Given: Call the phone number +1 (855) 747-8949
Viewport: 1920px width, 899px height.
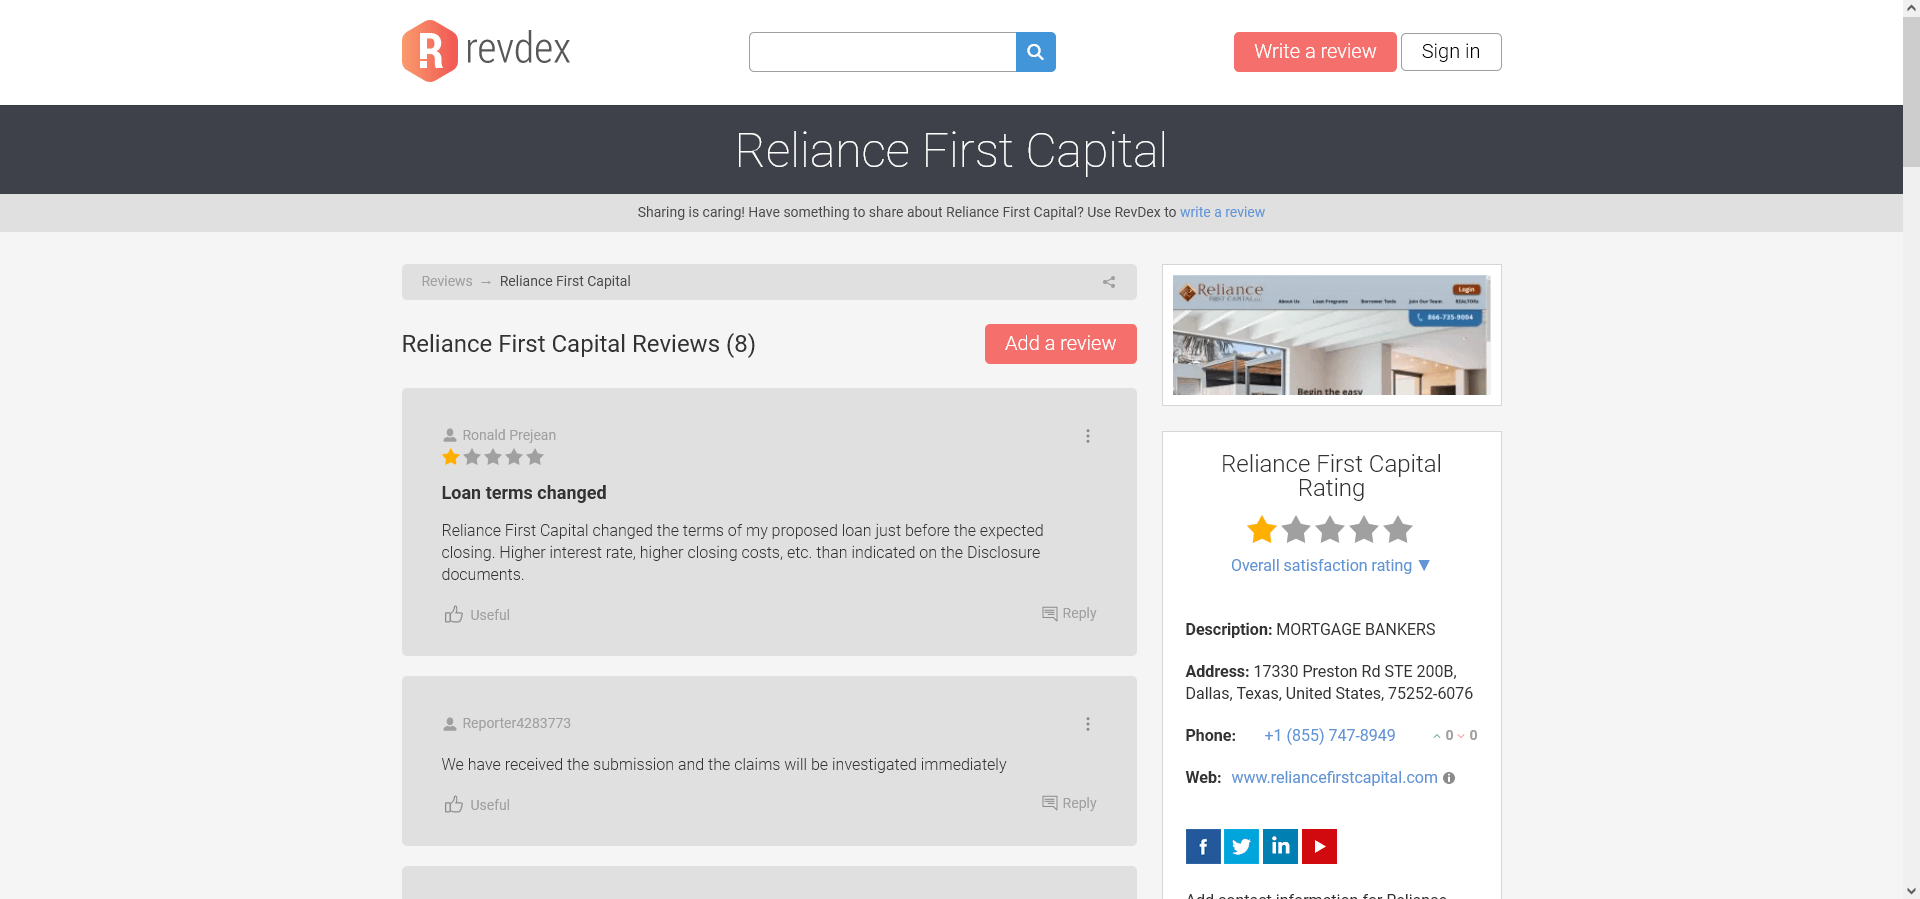Looking at the screenshot, I should 1329,735.
